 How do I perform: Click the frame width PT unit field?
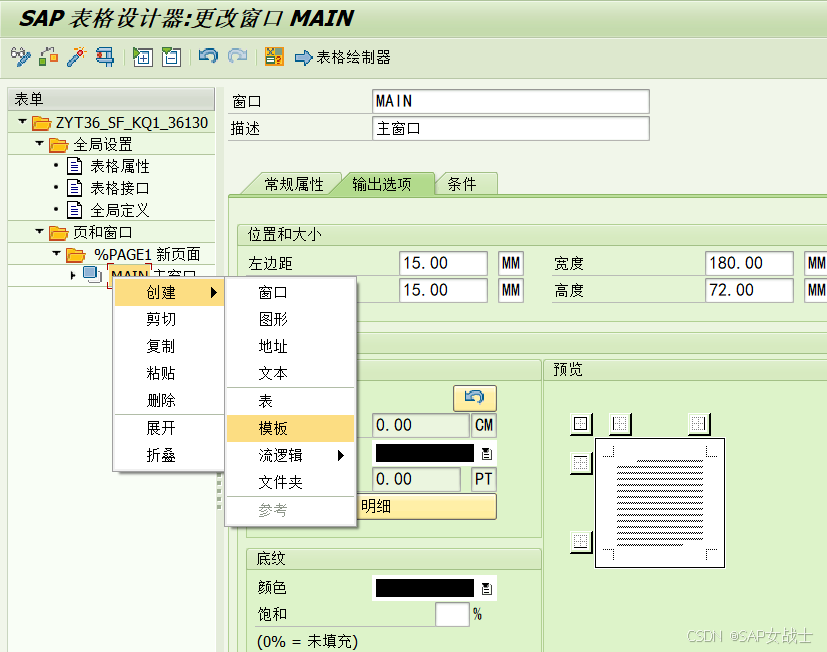click(x=484, y=479)
